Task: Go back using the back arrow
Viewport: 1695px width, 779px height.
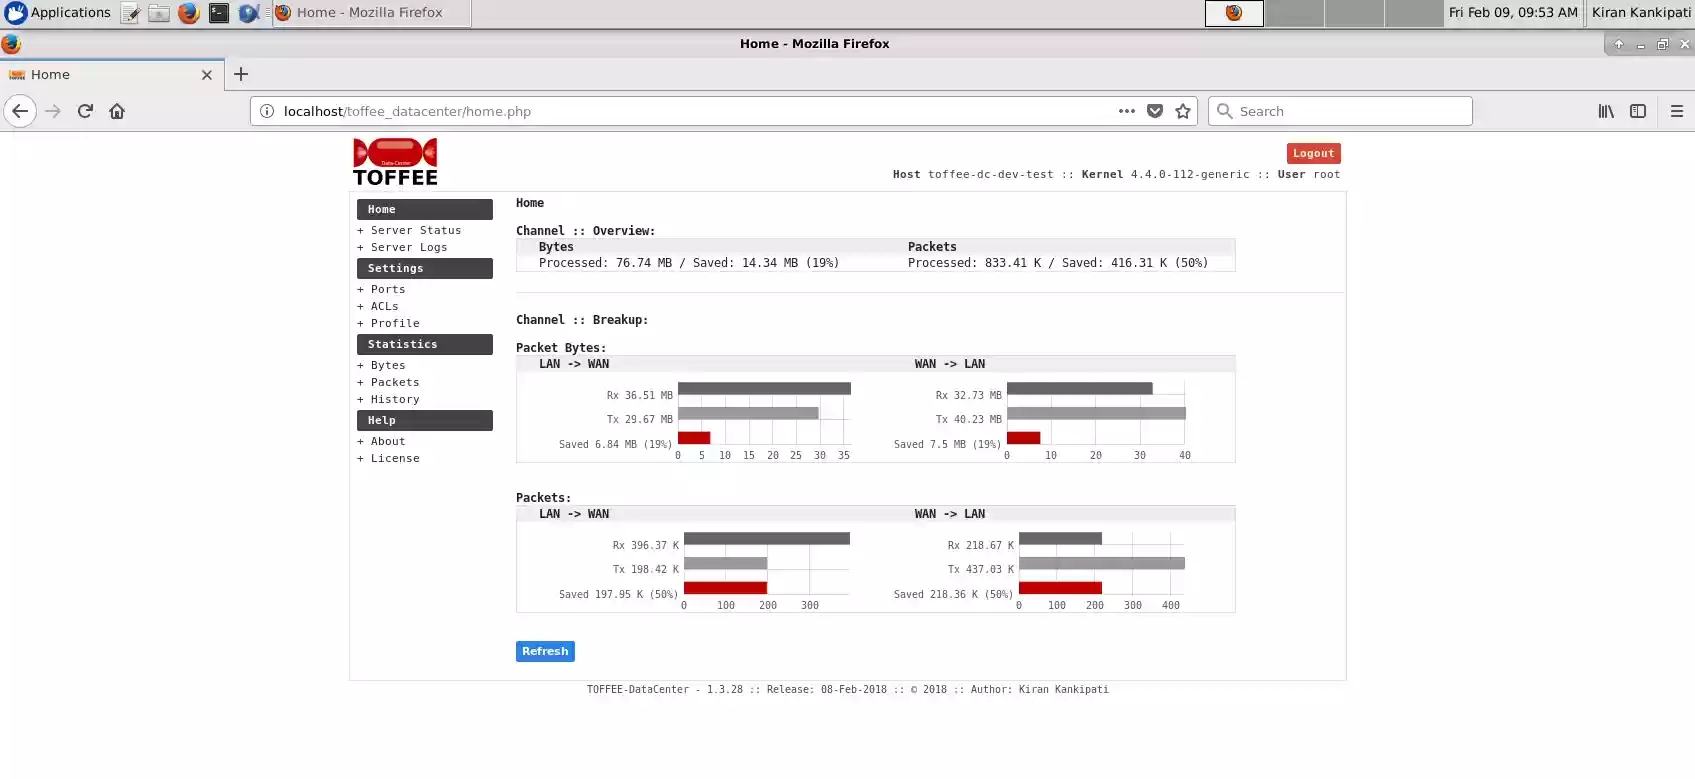Action: (x=20, y=111)
